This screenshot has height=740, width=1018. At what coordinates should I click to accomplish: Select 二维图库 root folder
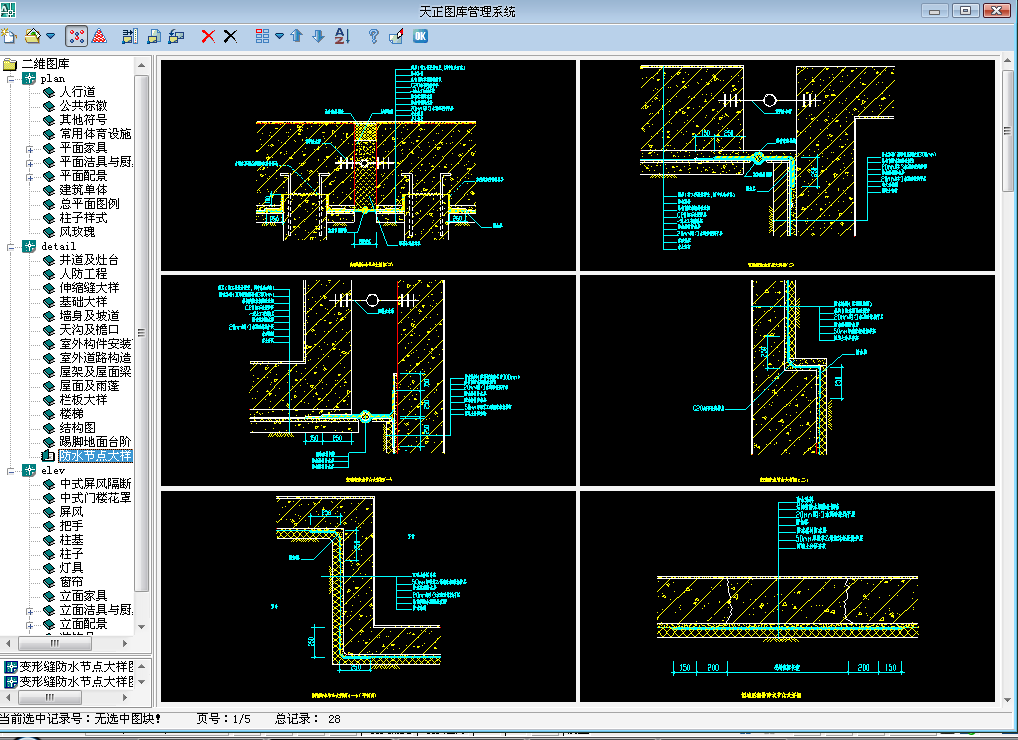(45, 64)
